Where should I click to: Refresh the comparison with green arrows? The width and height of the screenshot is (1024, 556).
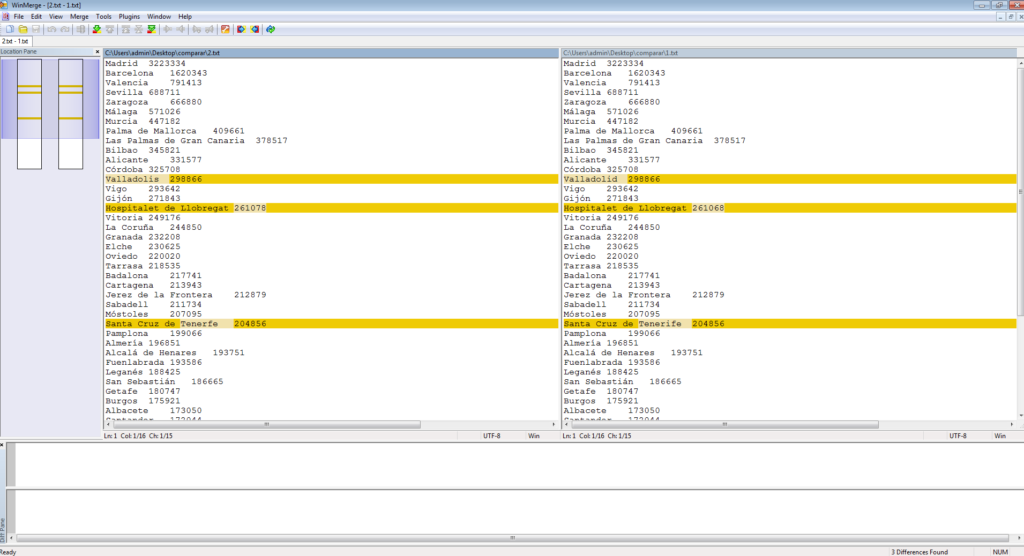click(270, 29)
